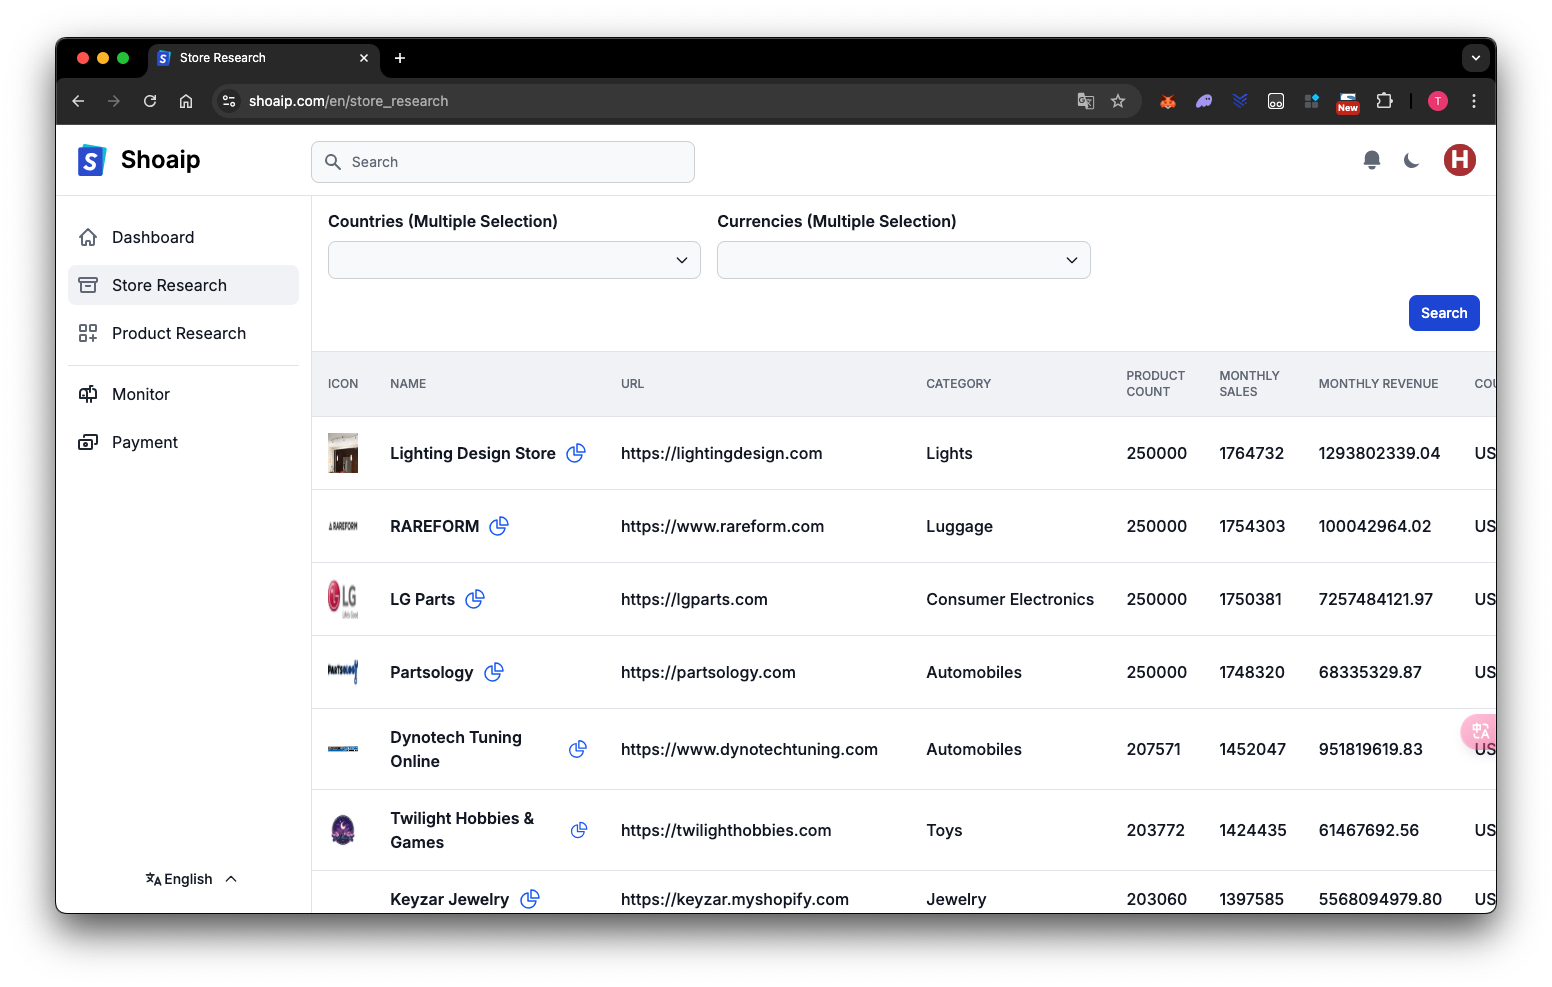
Task: Open the Dashboard sidebar item
Action: pos(153,237)
